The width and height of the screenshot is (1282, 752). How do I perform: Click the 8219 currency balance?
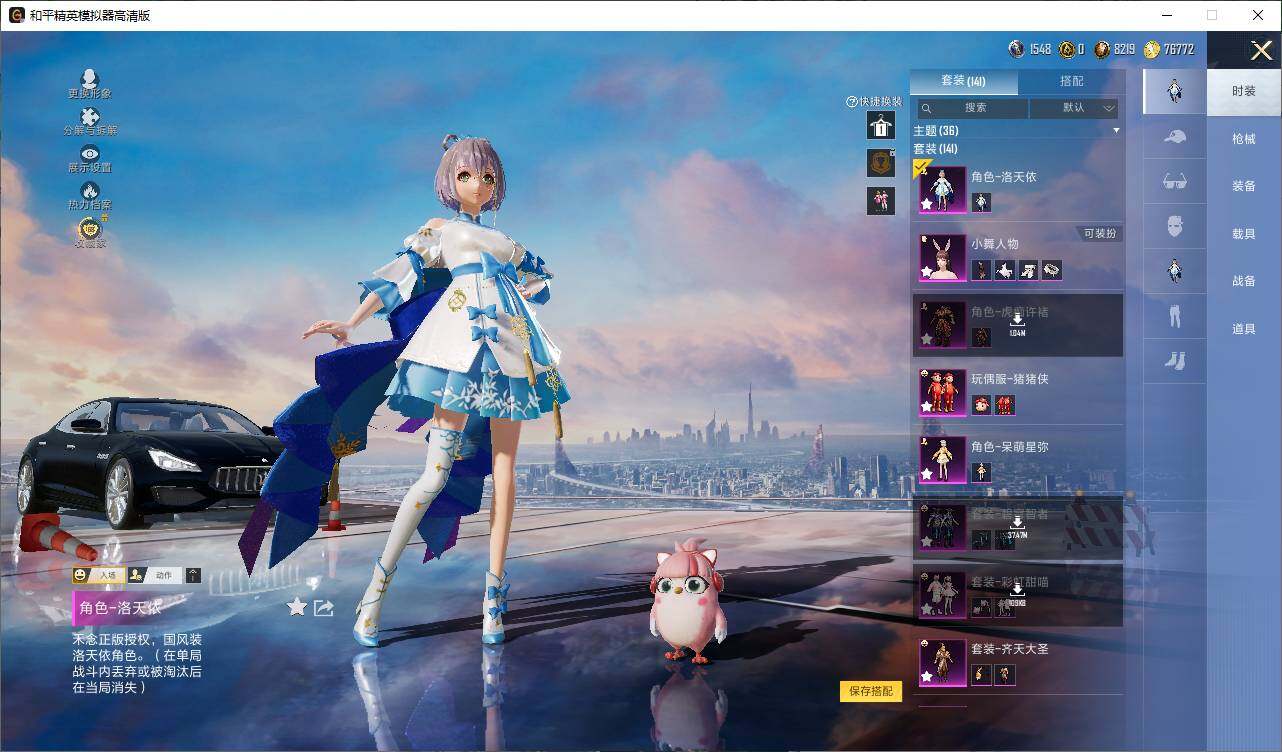click(1114, 49)
